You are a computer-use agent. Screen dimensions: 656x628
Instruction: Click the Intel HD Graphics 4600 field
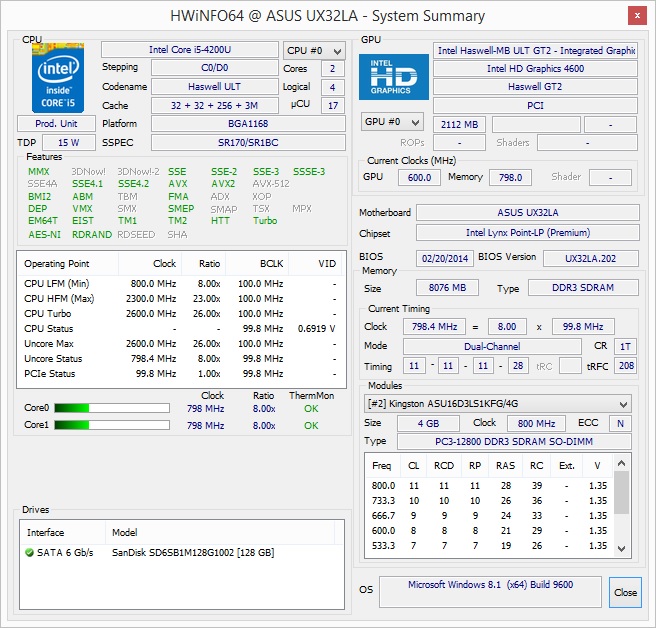[x=535, y=69]
